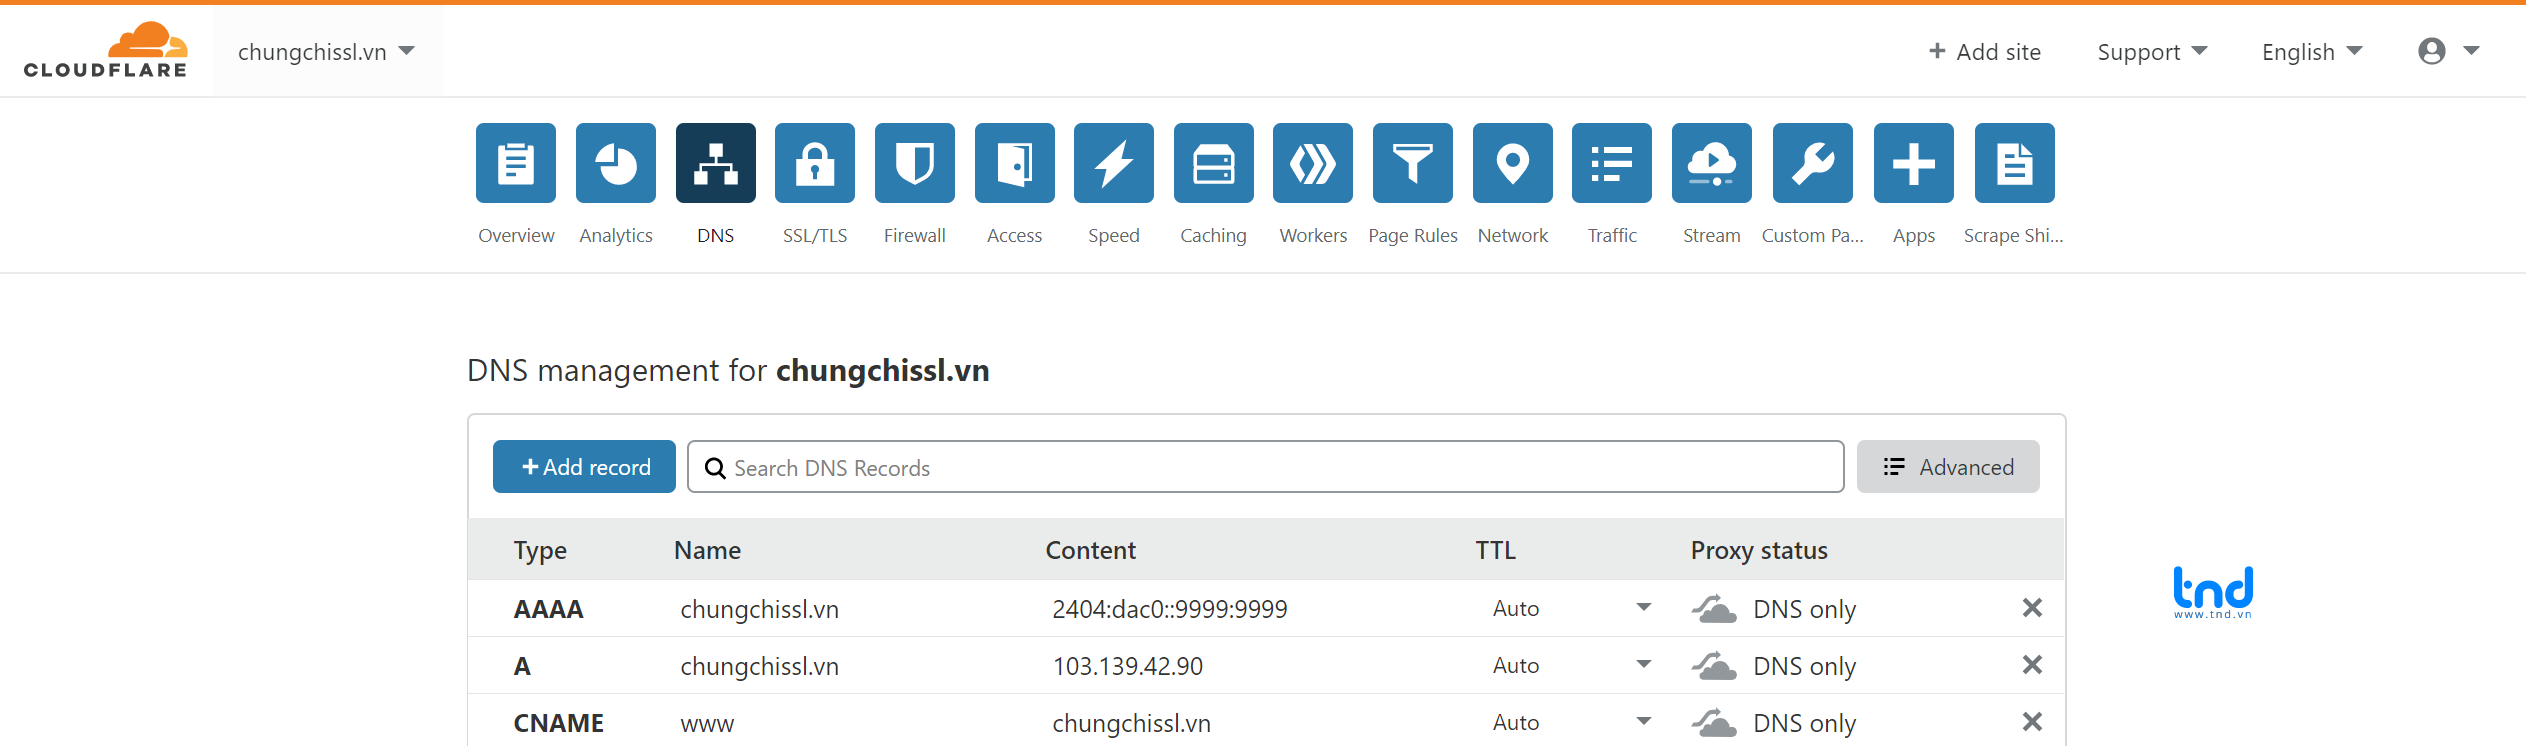Click the Search DNS Records field
The width and height of the screenshot is (2526, 746).
[x=1265, y=467]
